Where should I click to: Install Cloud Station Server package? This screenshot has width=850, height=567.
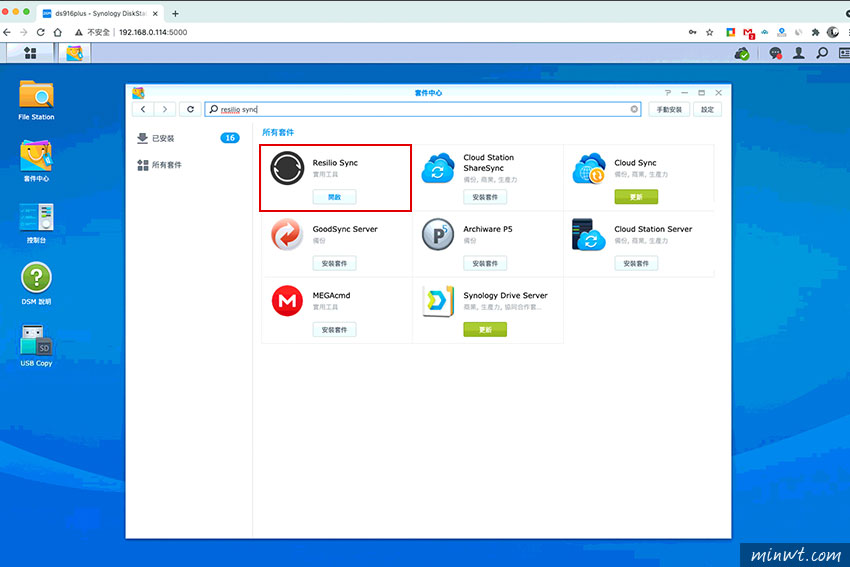click(636, 263)
